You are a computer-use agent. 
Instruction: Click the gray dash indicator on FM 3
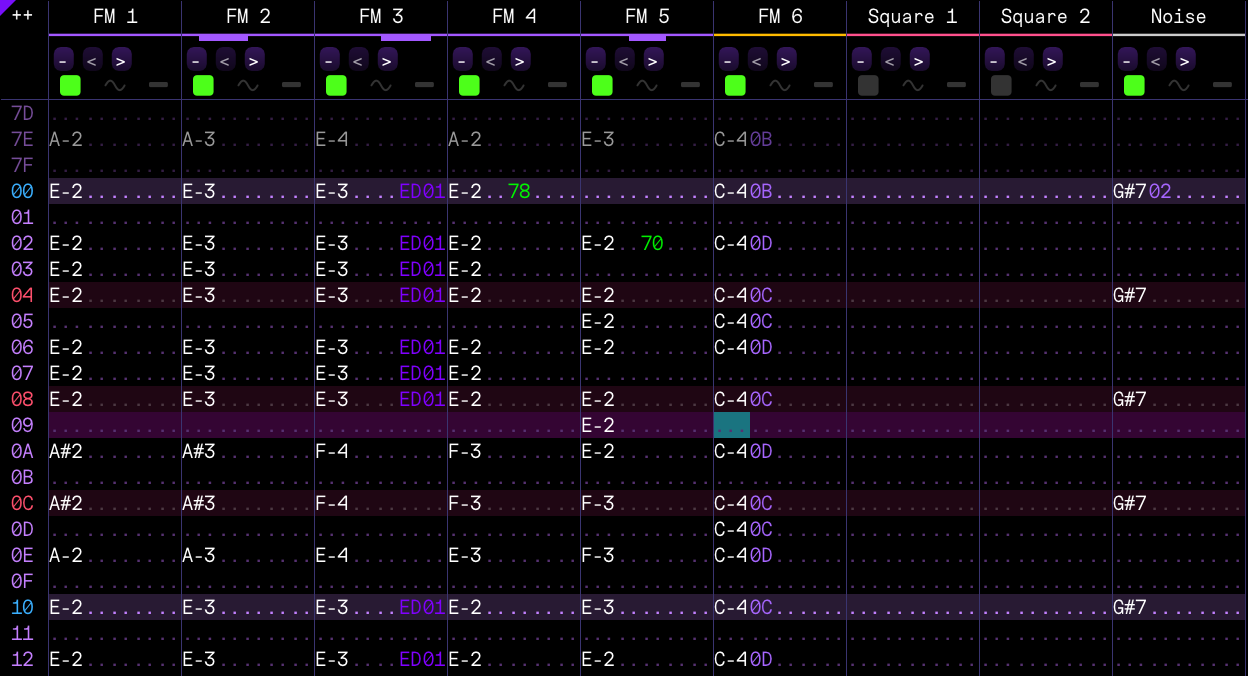click(x=424, y=86)
